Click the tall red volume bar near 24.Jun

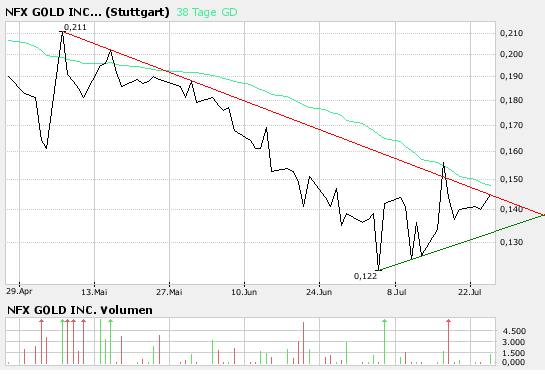pyautogui.click(x=303, y=343)
